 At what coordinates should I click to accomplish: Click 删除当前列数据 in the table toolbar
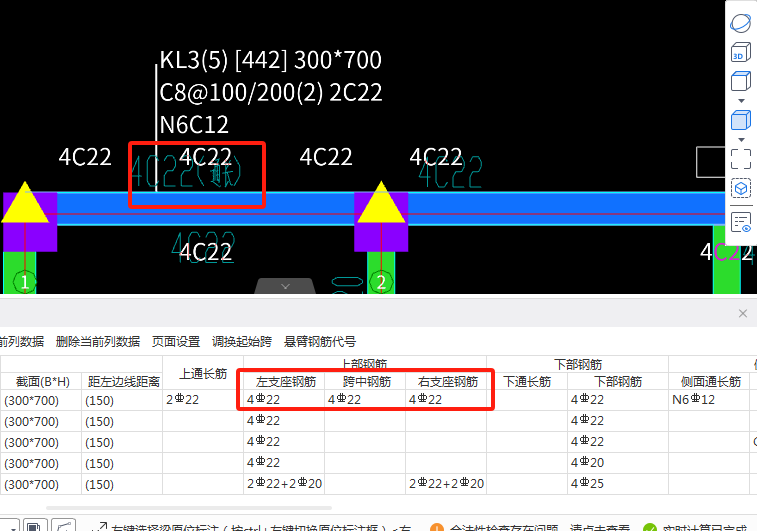(x=98, y=342)
